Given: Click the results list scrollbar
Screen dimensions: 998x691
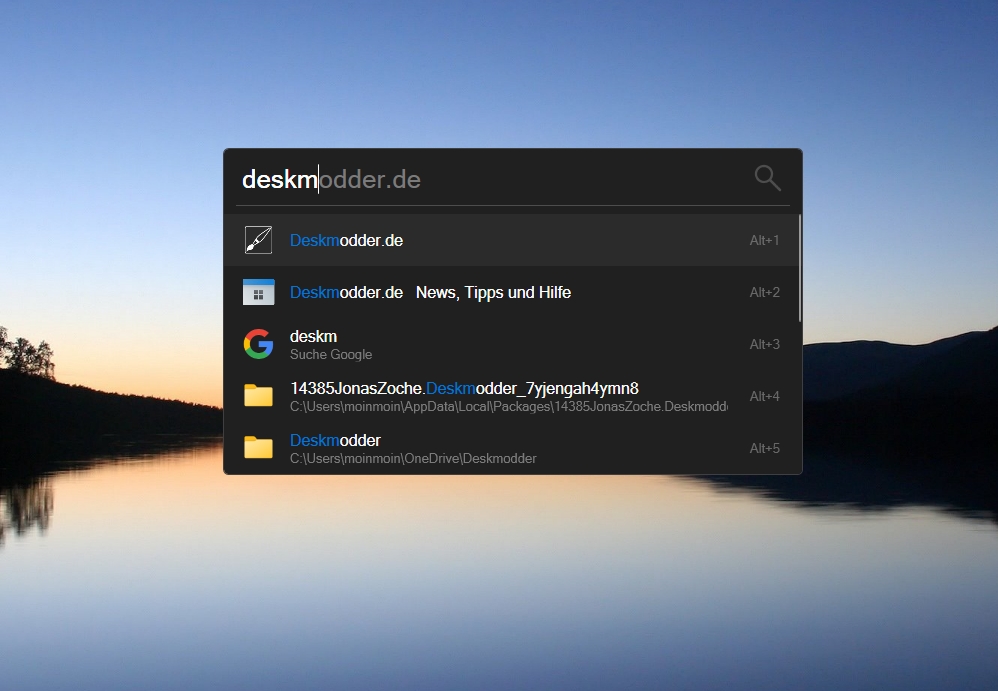Looking at the screenshot, I should pyautogui.click(x=799, y=269).
